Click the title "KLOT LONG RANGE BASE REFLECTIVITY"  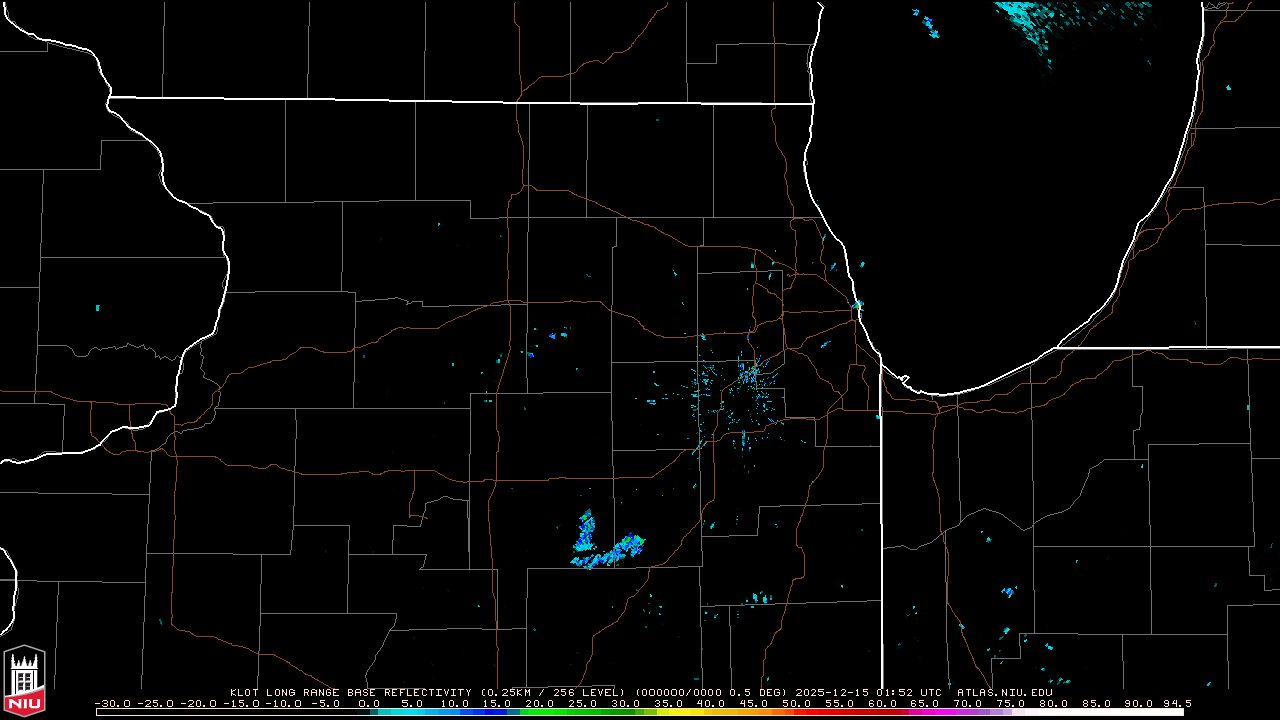350,692
